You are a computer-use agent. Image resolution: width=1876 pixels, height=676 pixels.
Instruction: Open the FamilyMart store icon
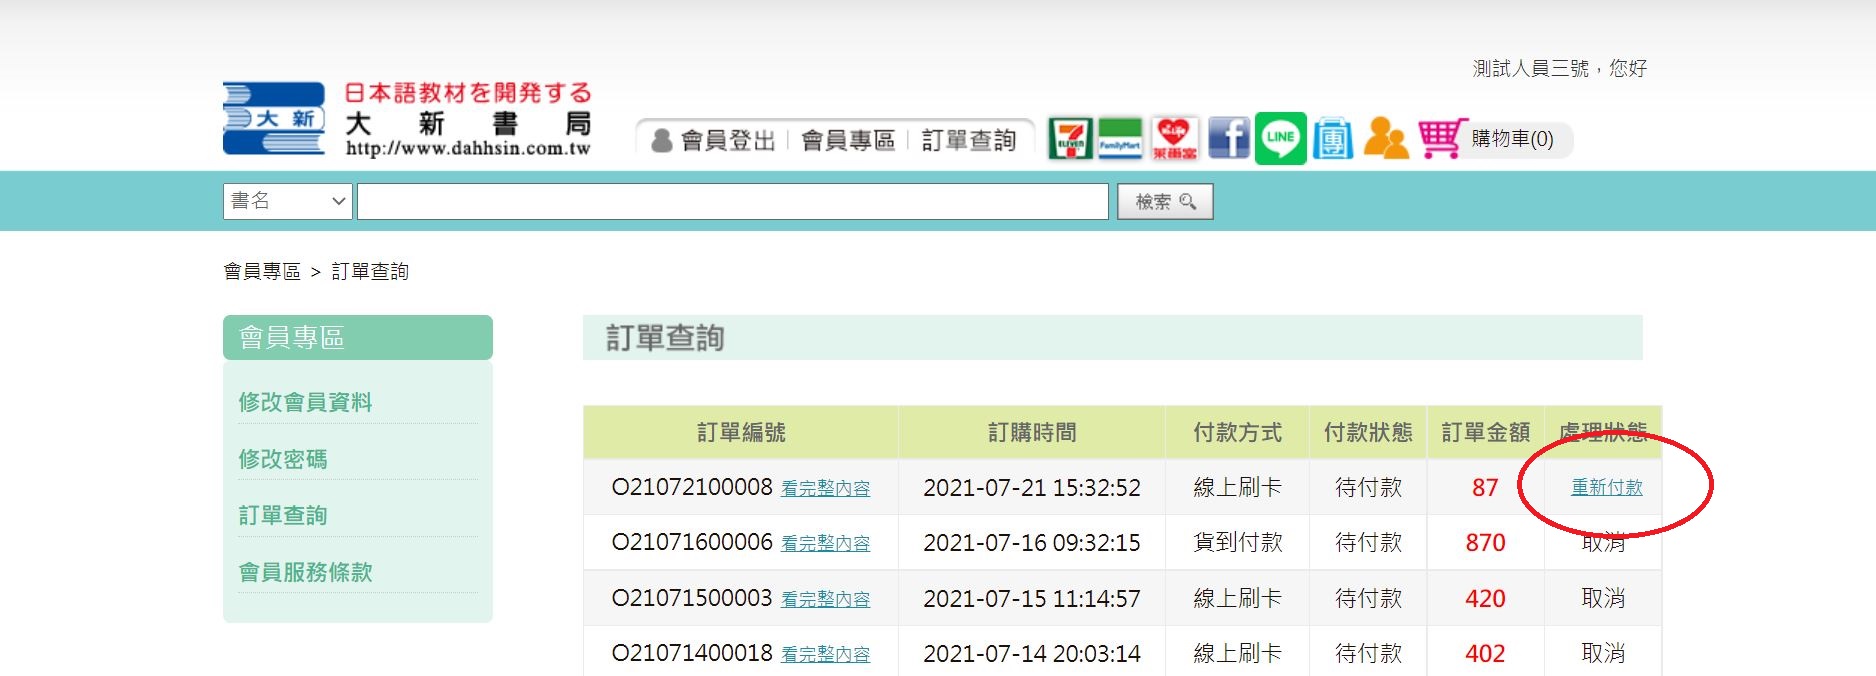(1120, 139)
